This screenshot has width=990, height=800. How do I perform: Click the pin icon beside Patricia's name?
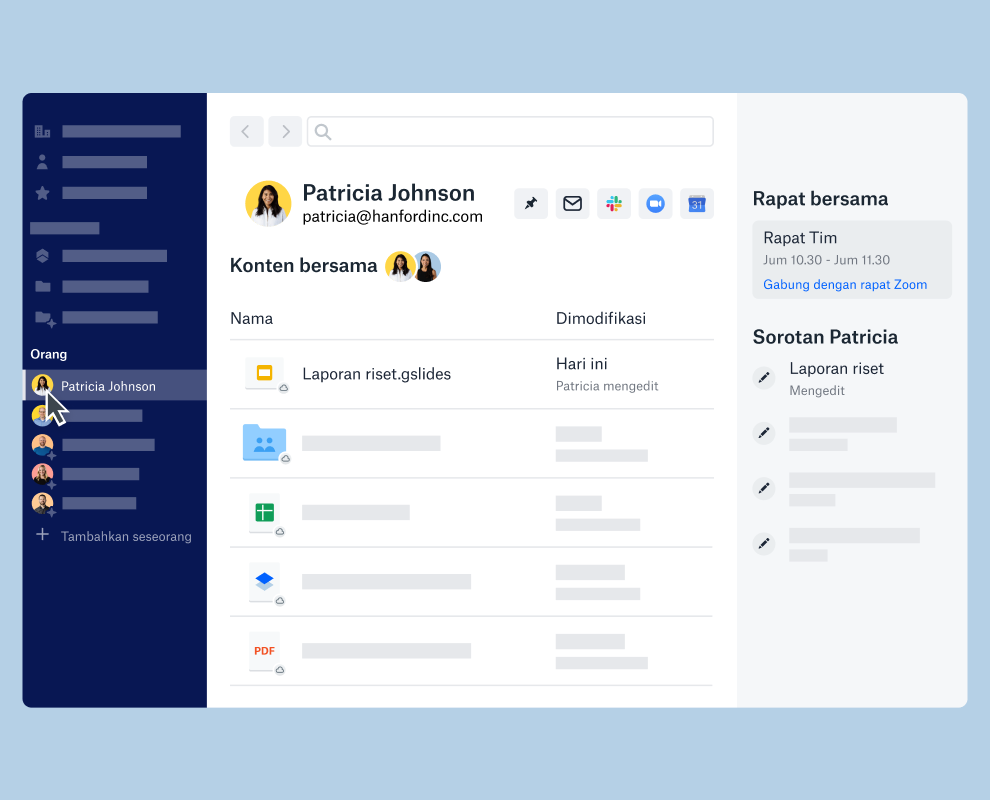(531, 204)
